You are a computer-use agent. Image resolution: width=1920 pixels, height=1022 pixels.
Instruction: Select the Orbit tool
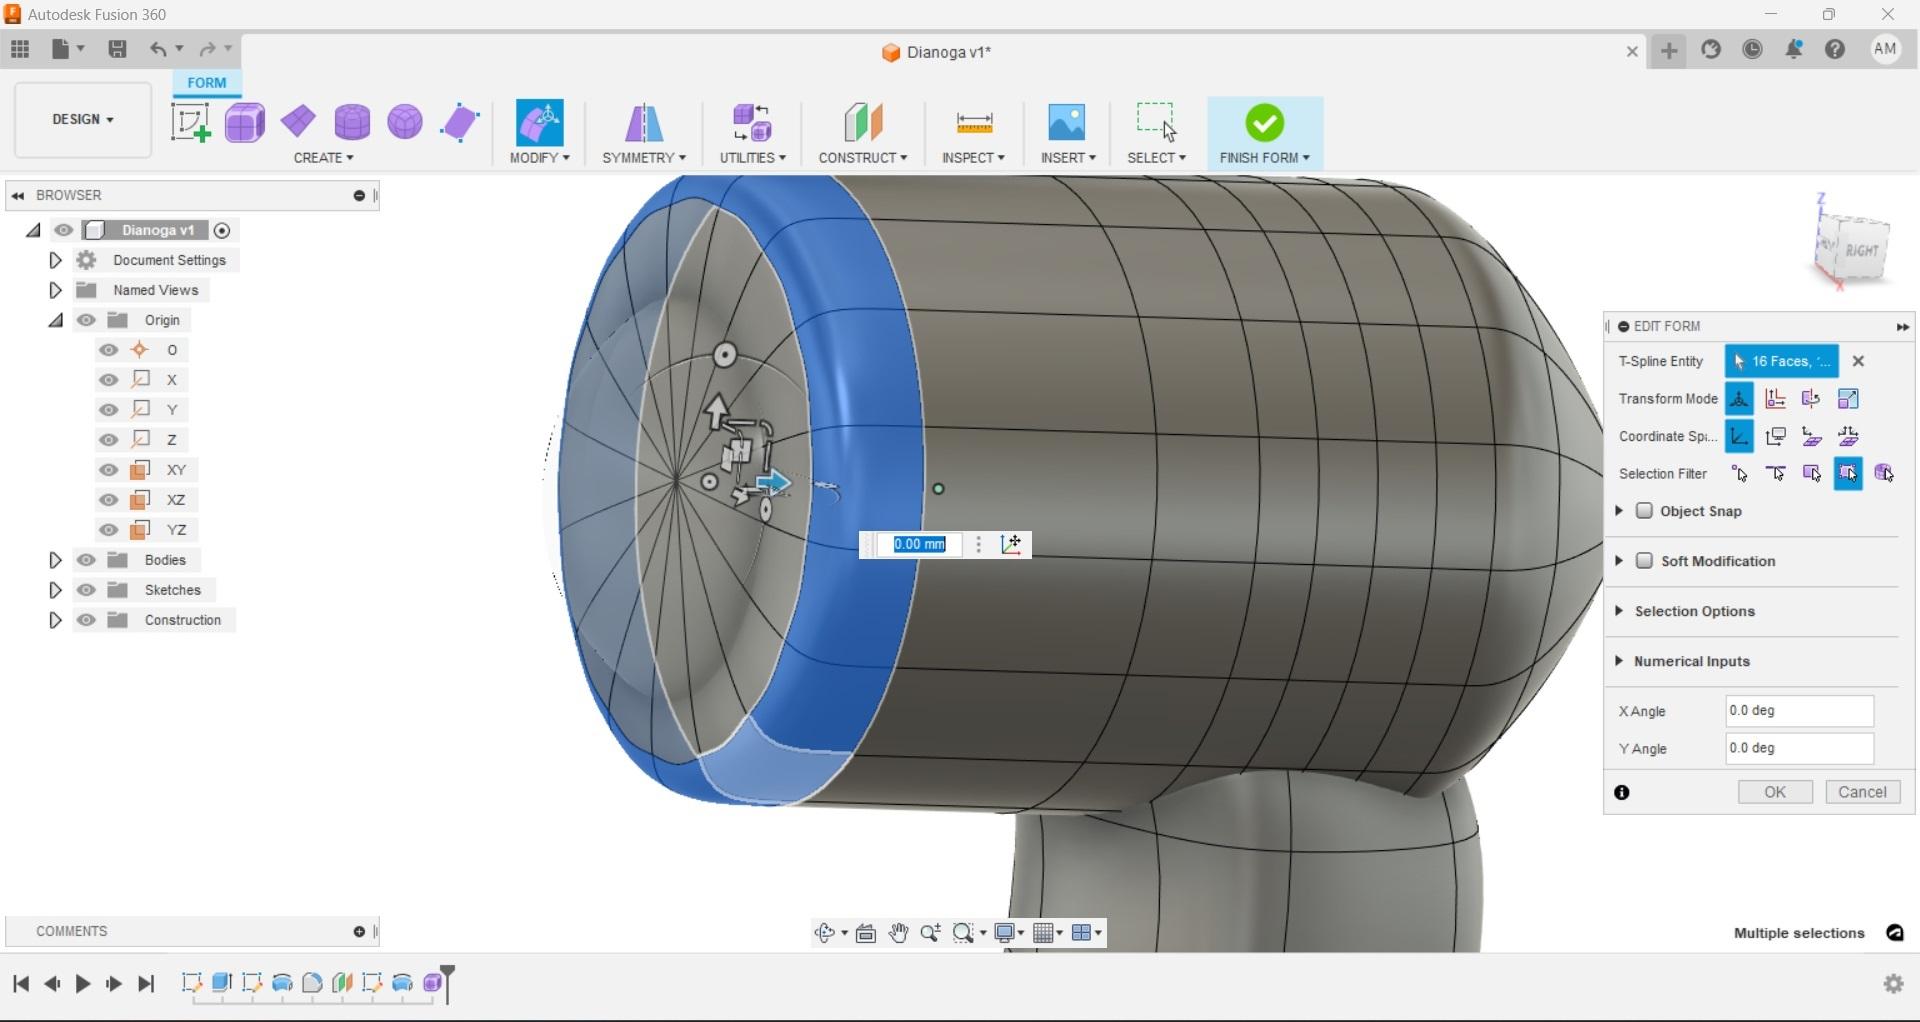[823, 932]
